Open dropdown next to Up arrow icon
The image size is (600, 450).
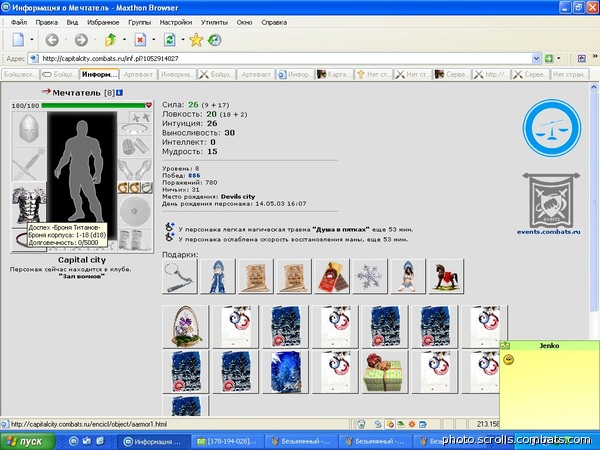pos(124,39)
